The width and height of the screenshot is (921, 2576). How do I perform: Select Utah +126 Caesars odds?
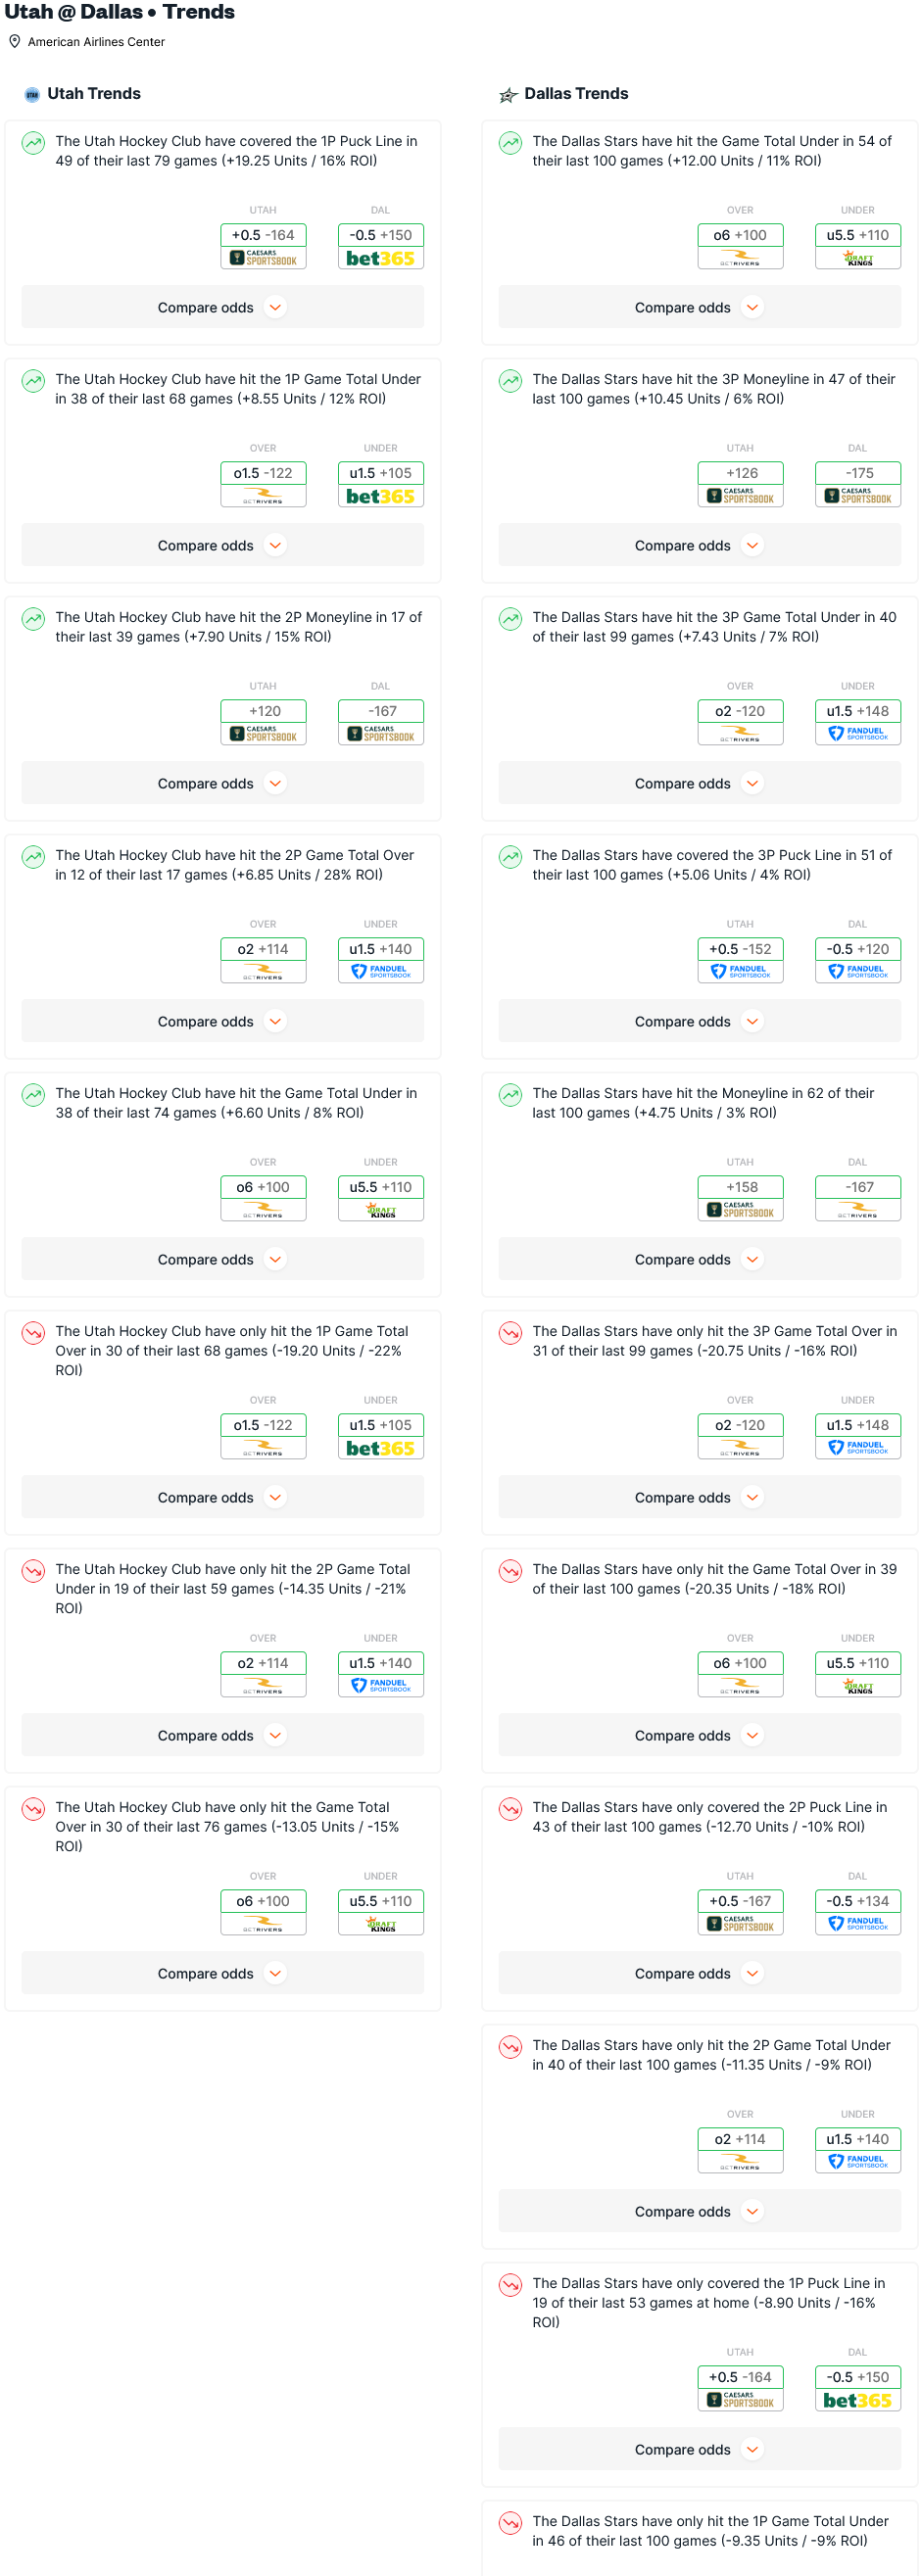click(740, 483)
